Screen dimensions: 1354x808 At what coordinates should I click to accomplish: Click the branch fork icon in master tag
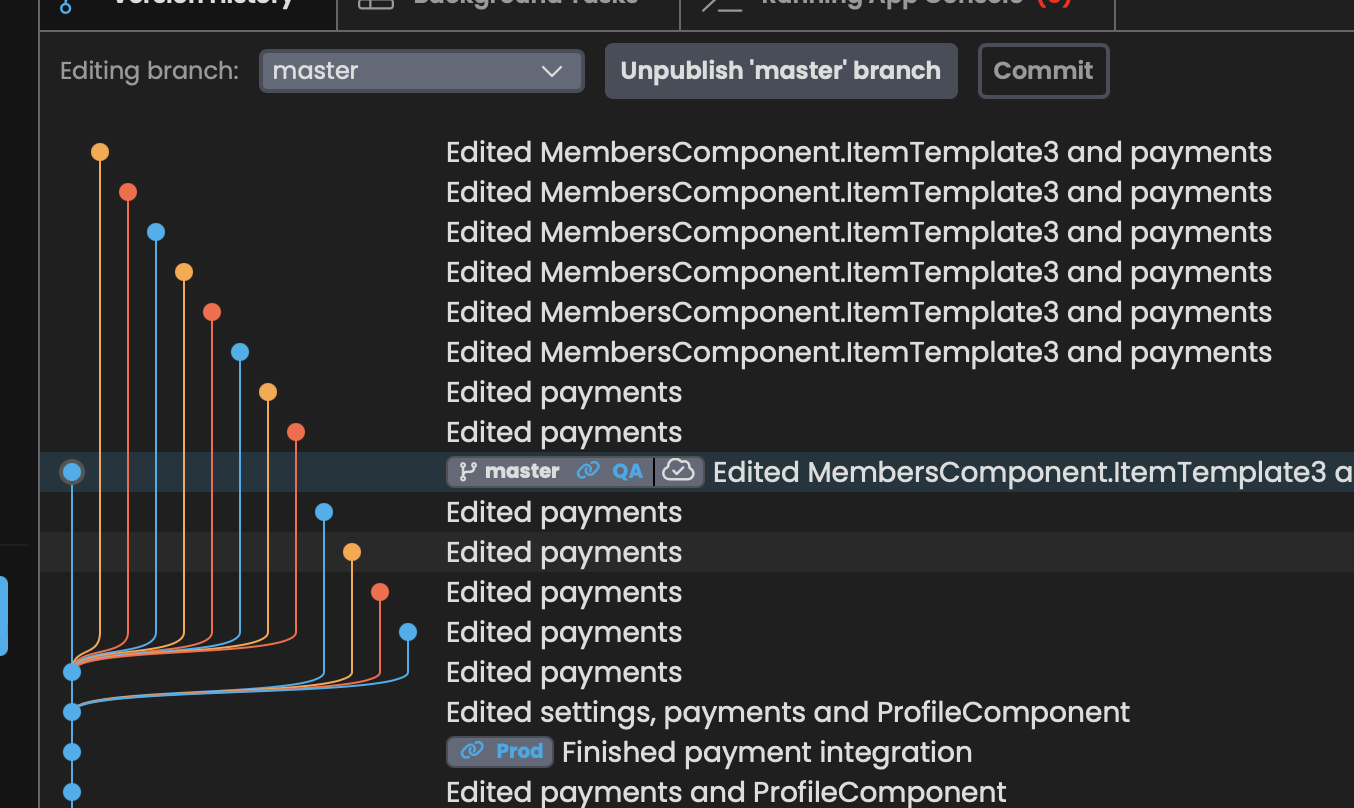click(467, 472)
